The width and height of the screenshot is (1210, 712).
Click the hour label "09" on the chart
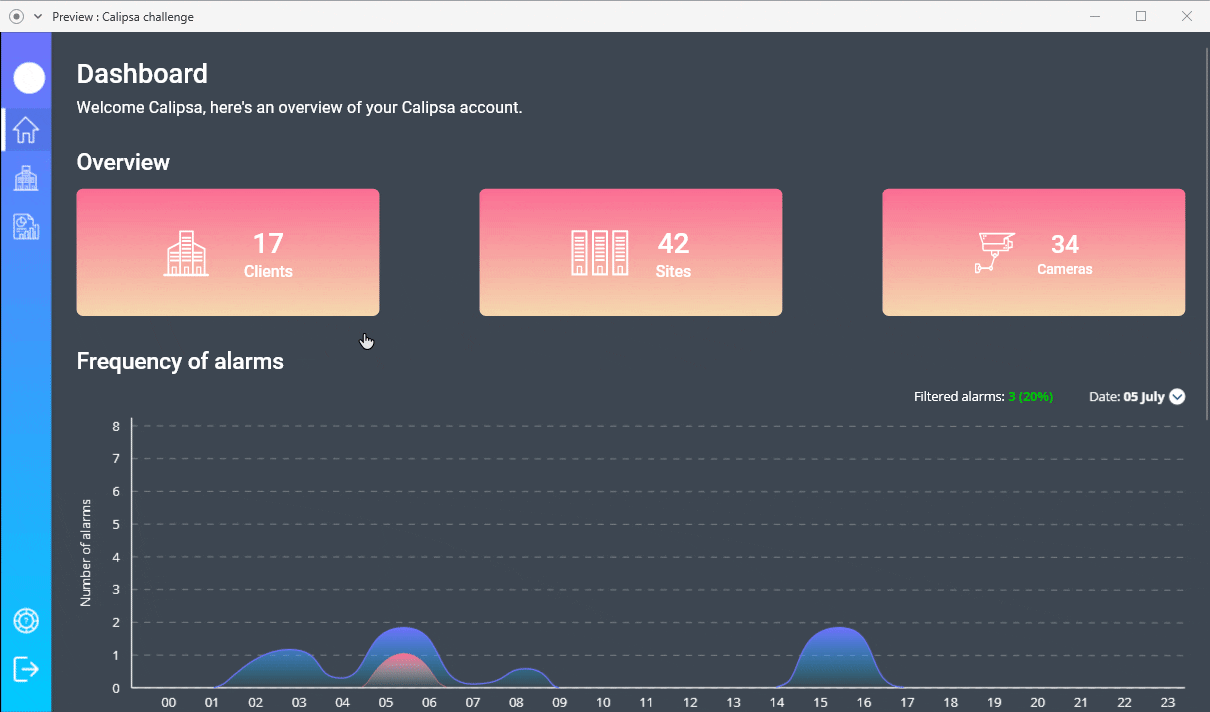(559, 703)
